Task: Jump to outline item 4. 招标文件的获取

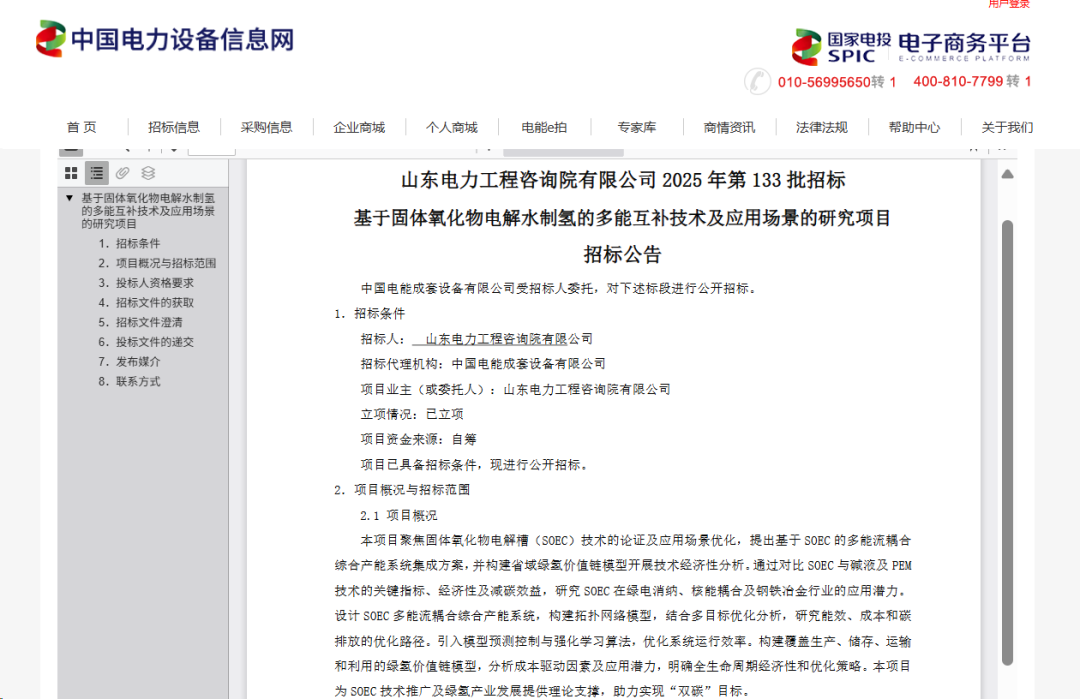Action: pos(146,303)
